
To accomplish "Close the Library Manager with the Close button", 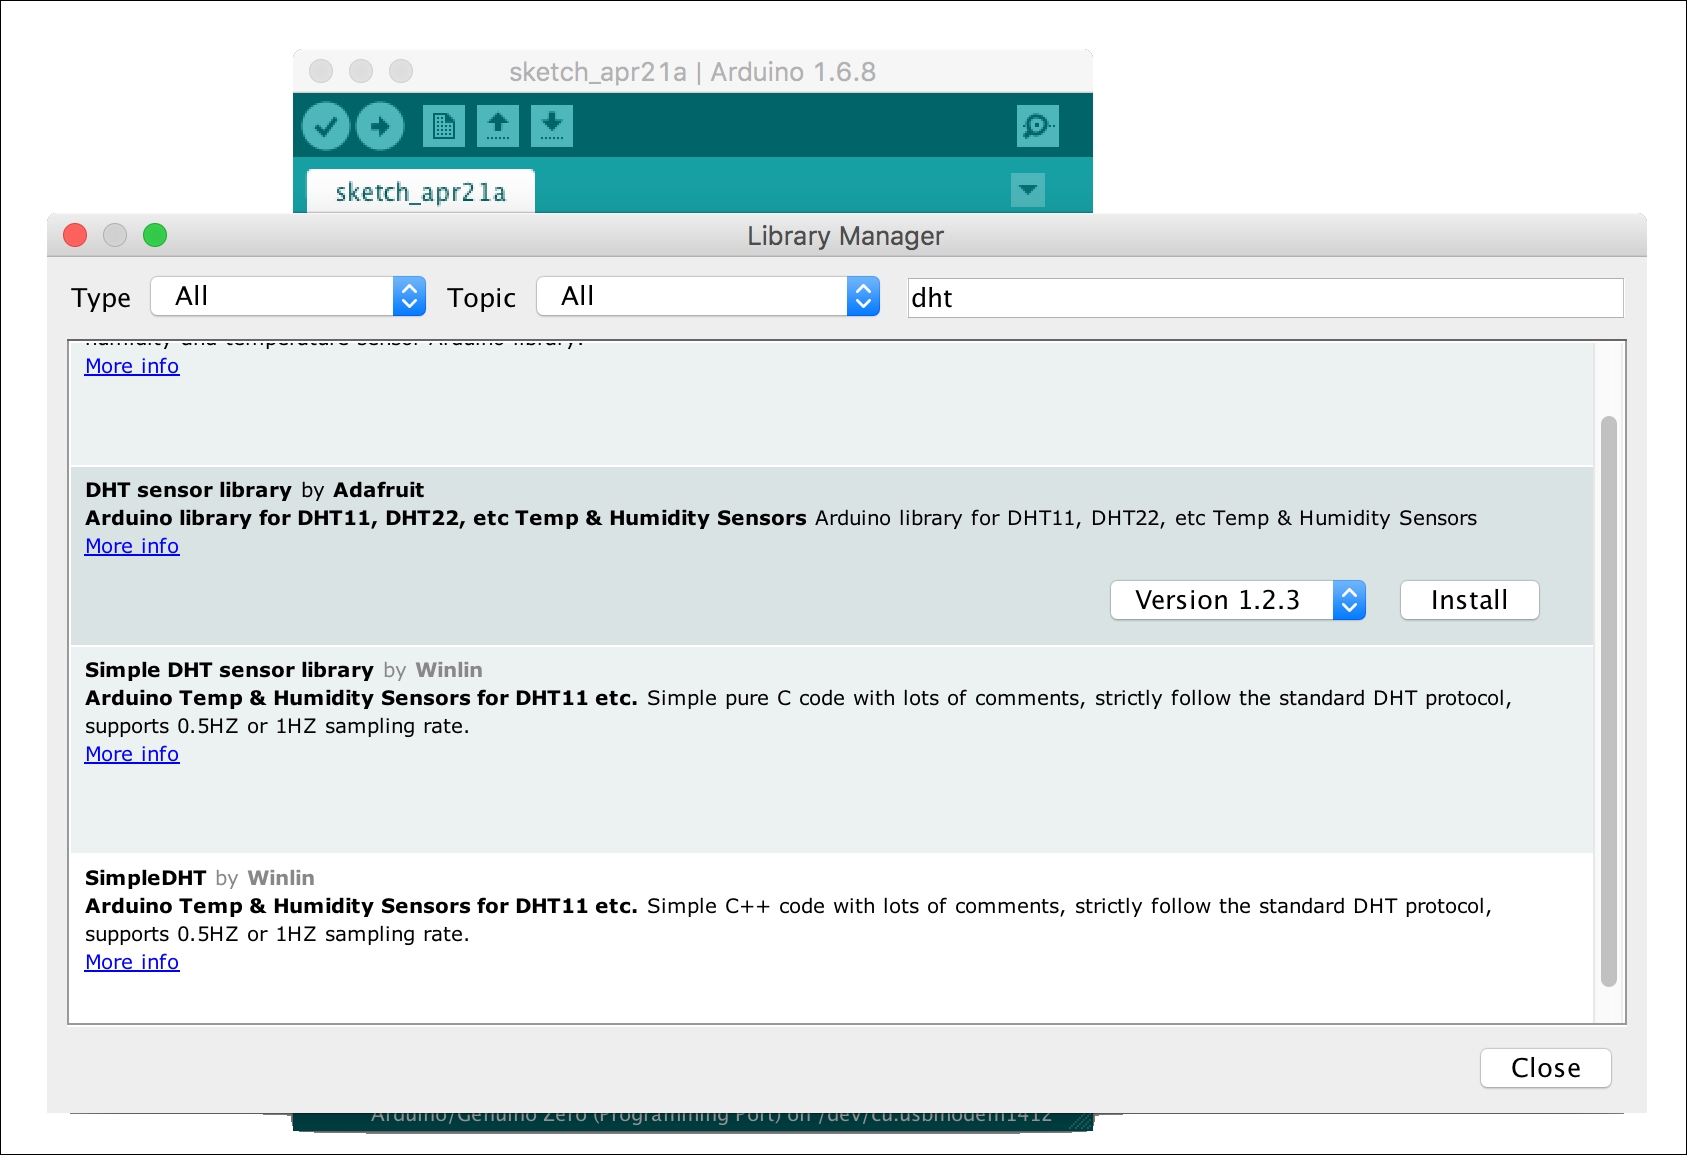I will (x=1545, y=1068).
